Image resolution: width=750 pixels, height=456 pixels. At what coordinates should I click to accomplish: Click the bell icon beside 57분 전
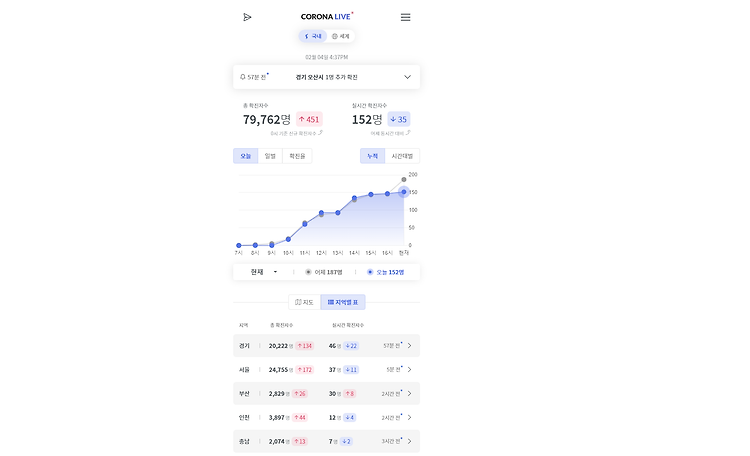(243, 77)
